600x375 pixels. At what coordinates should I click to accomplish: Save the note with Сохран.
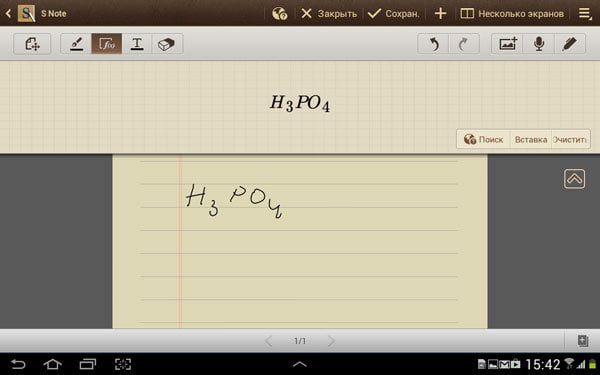(393, 14)
